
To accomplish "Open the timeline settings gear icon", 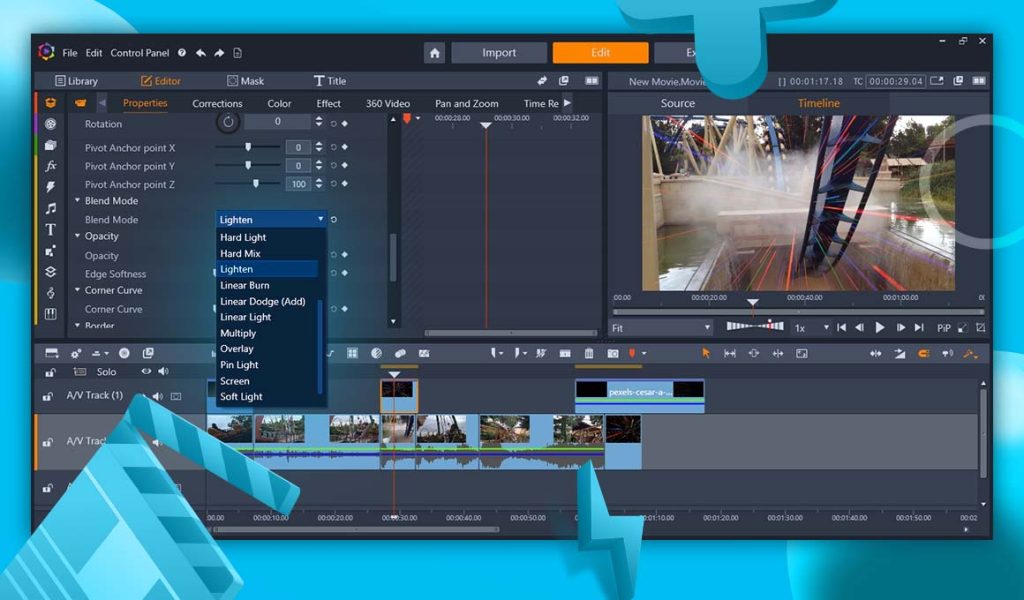I will pos(76,353).
